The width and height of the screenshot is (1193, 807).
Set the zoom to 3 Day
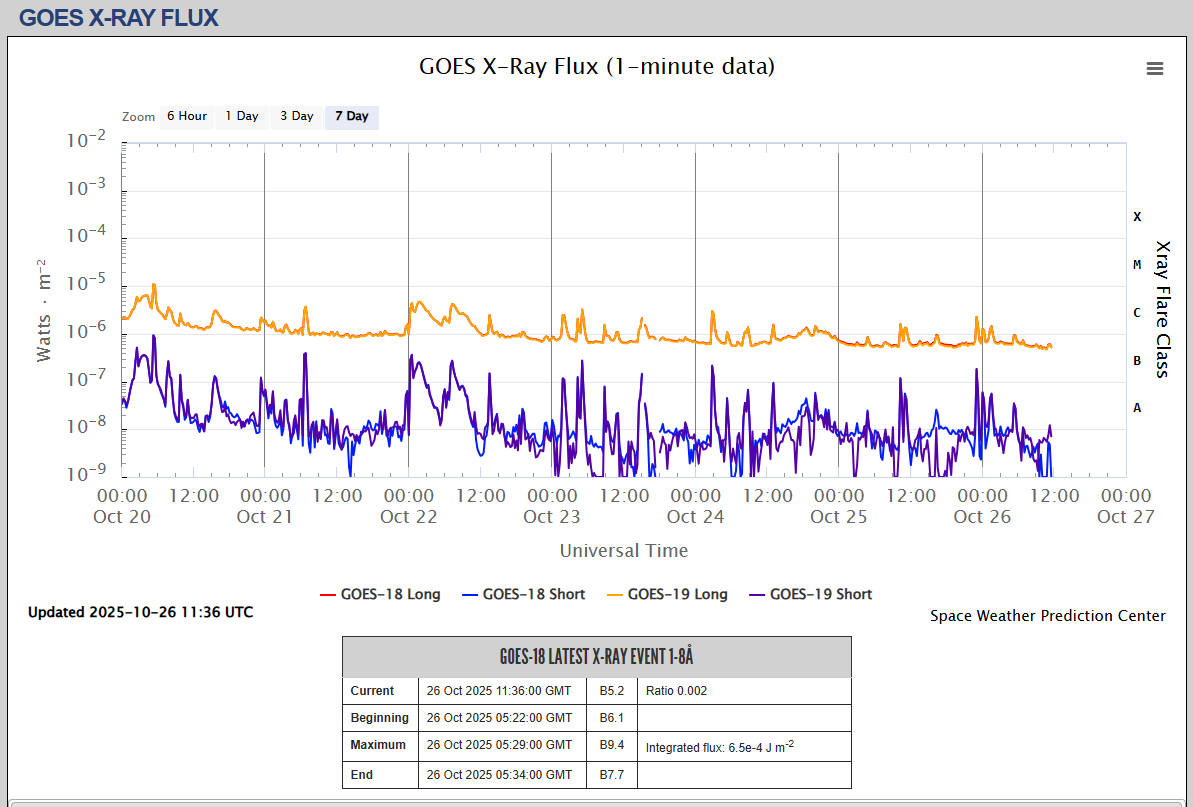click(x=296, y=117)
